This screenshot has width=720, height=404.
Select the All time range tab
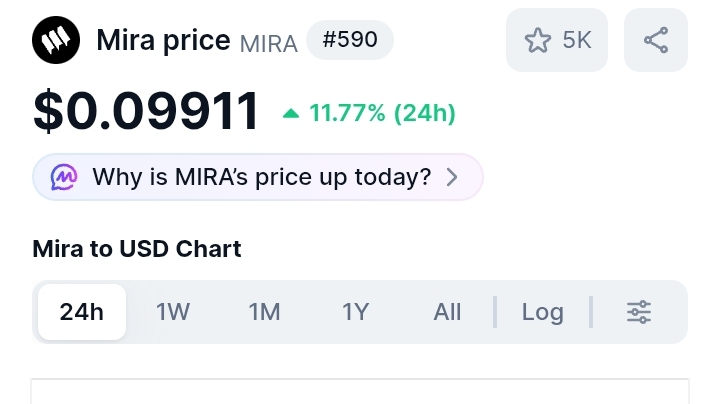[447, 312]
